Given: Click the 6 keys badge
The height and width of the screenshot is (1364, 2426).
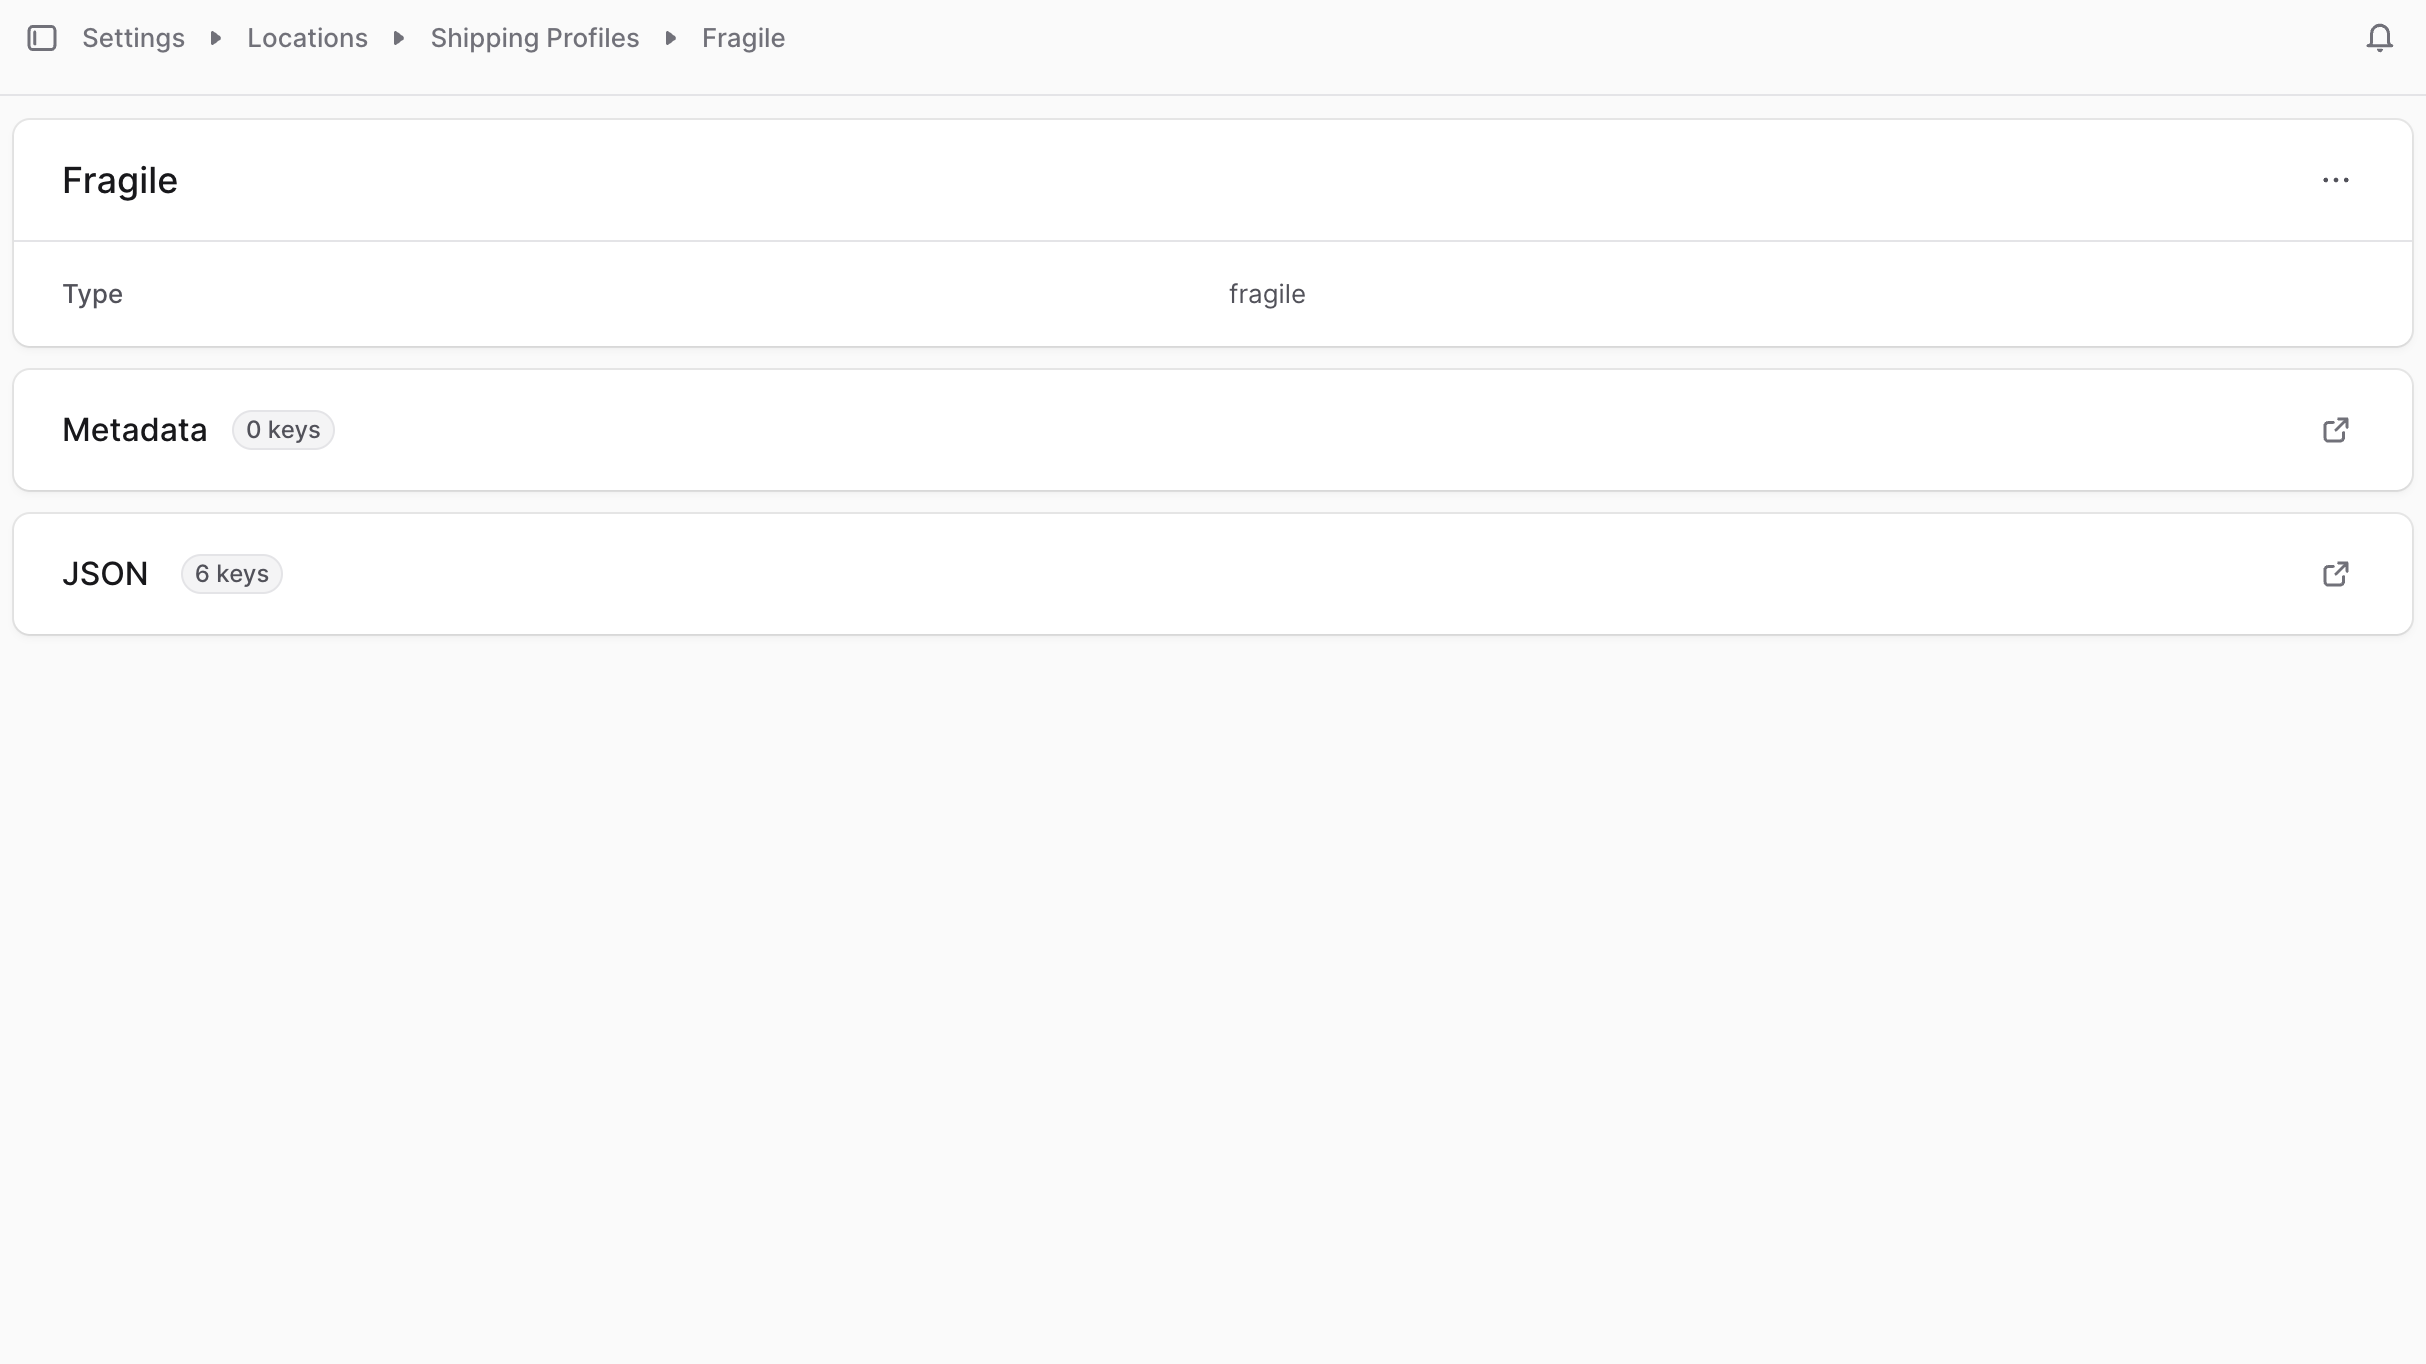Looking at the screenshot, I should point(231,574).
